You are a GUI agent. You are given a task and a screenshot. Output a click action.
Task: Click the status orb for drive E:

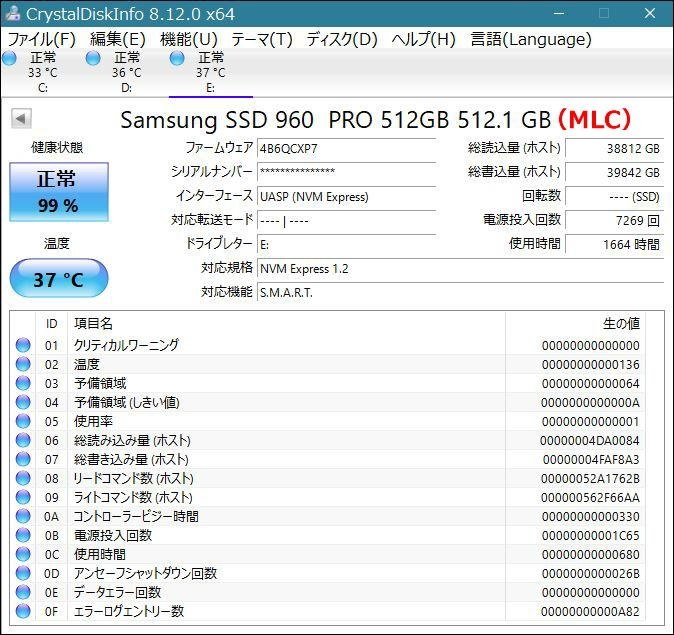[x=177, y=58]
